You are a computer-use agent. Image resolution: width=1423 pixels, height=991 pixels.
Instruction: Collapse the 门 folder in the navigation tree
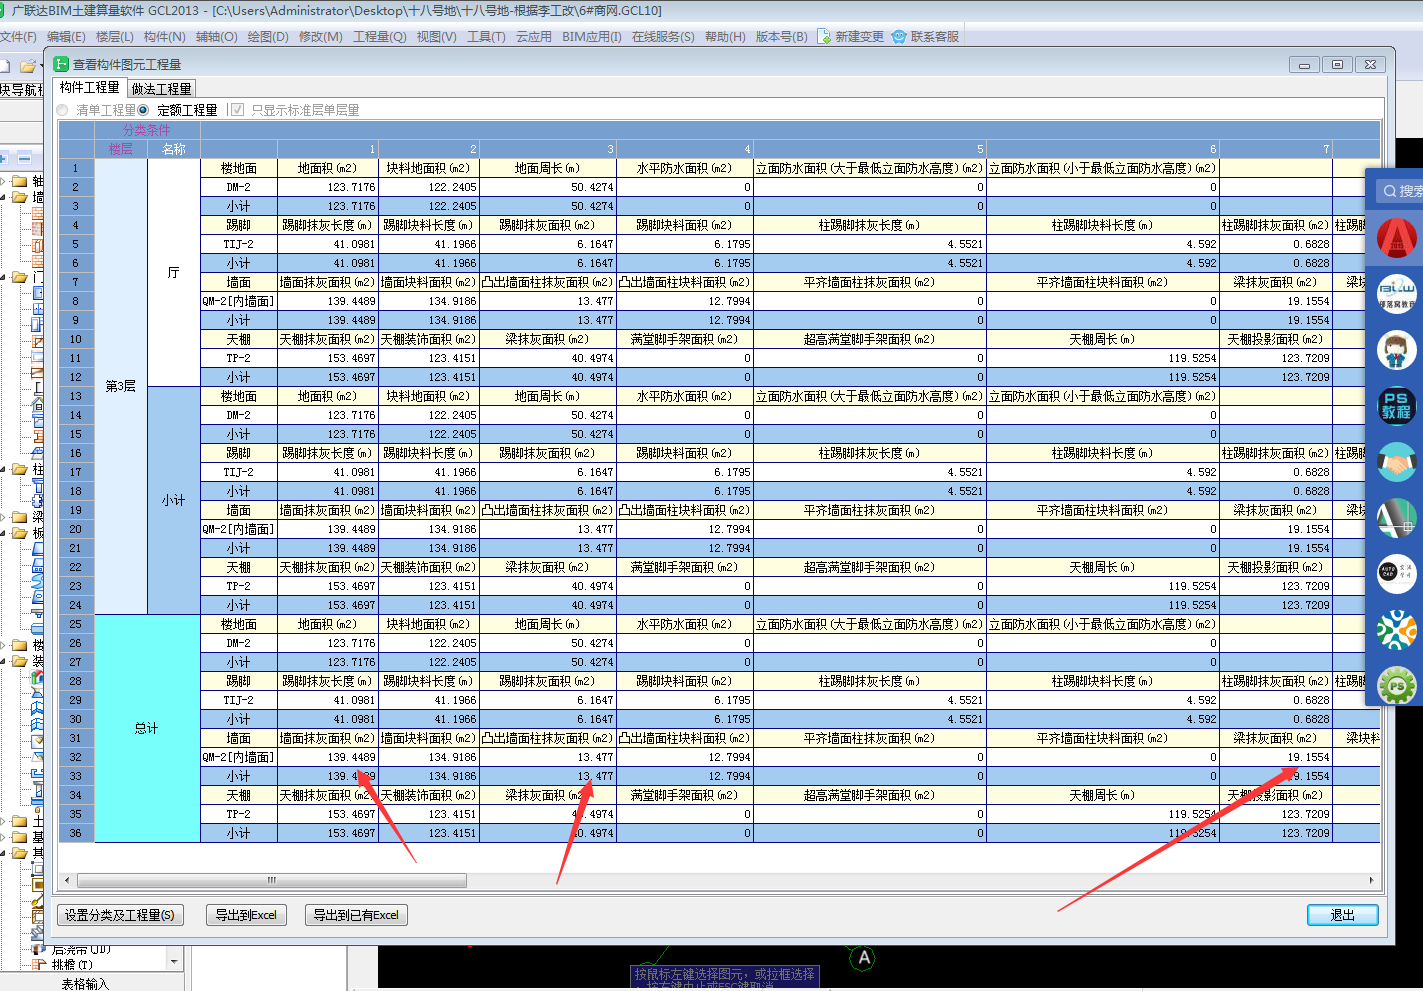tap(3, 277)
